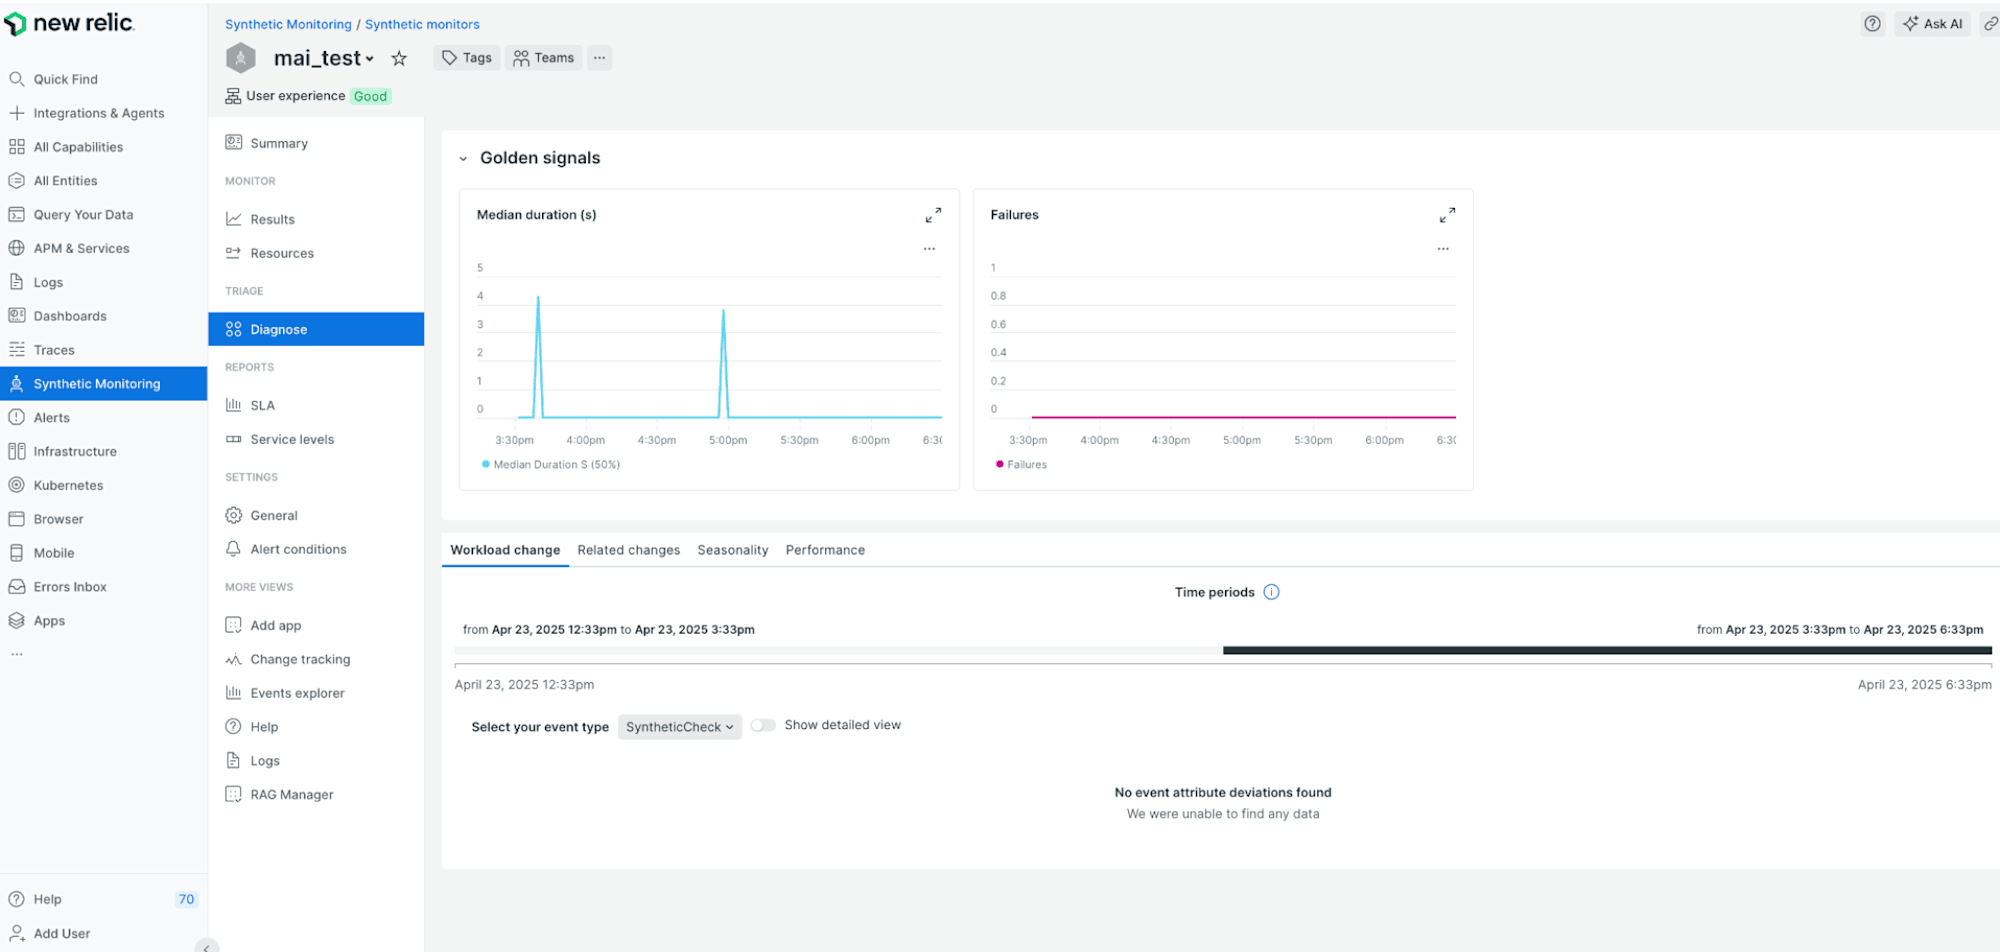The image size is (2000, 952).
Task: Toggle Show detailed view switch
Action: (763, 726)
